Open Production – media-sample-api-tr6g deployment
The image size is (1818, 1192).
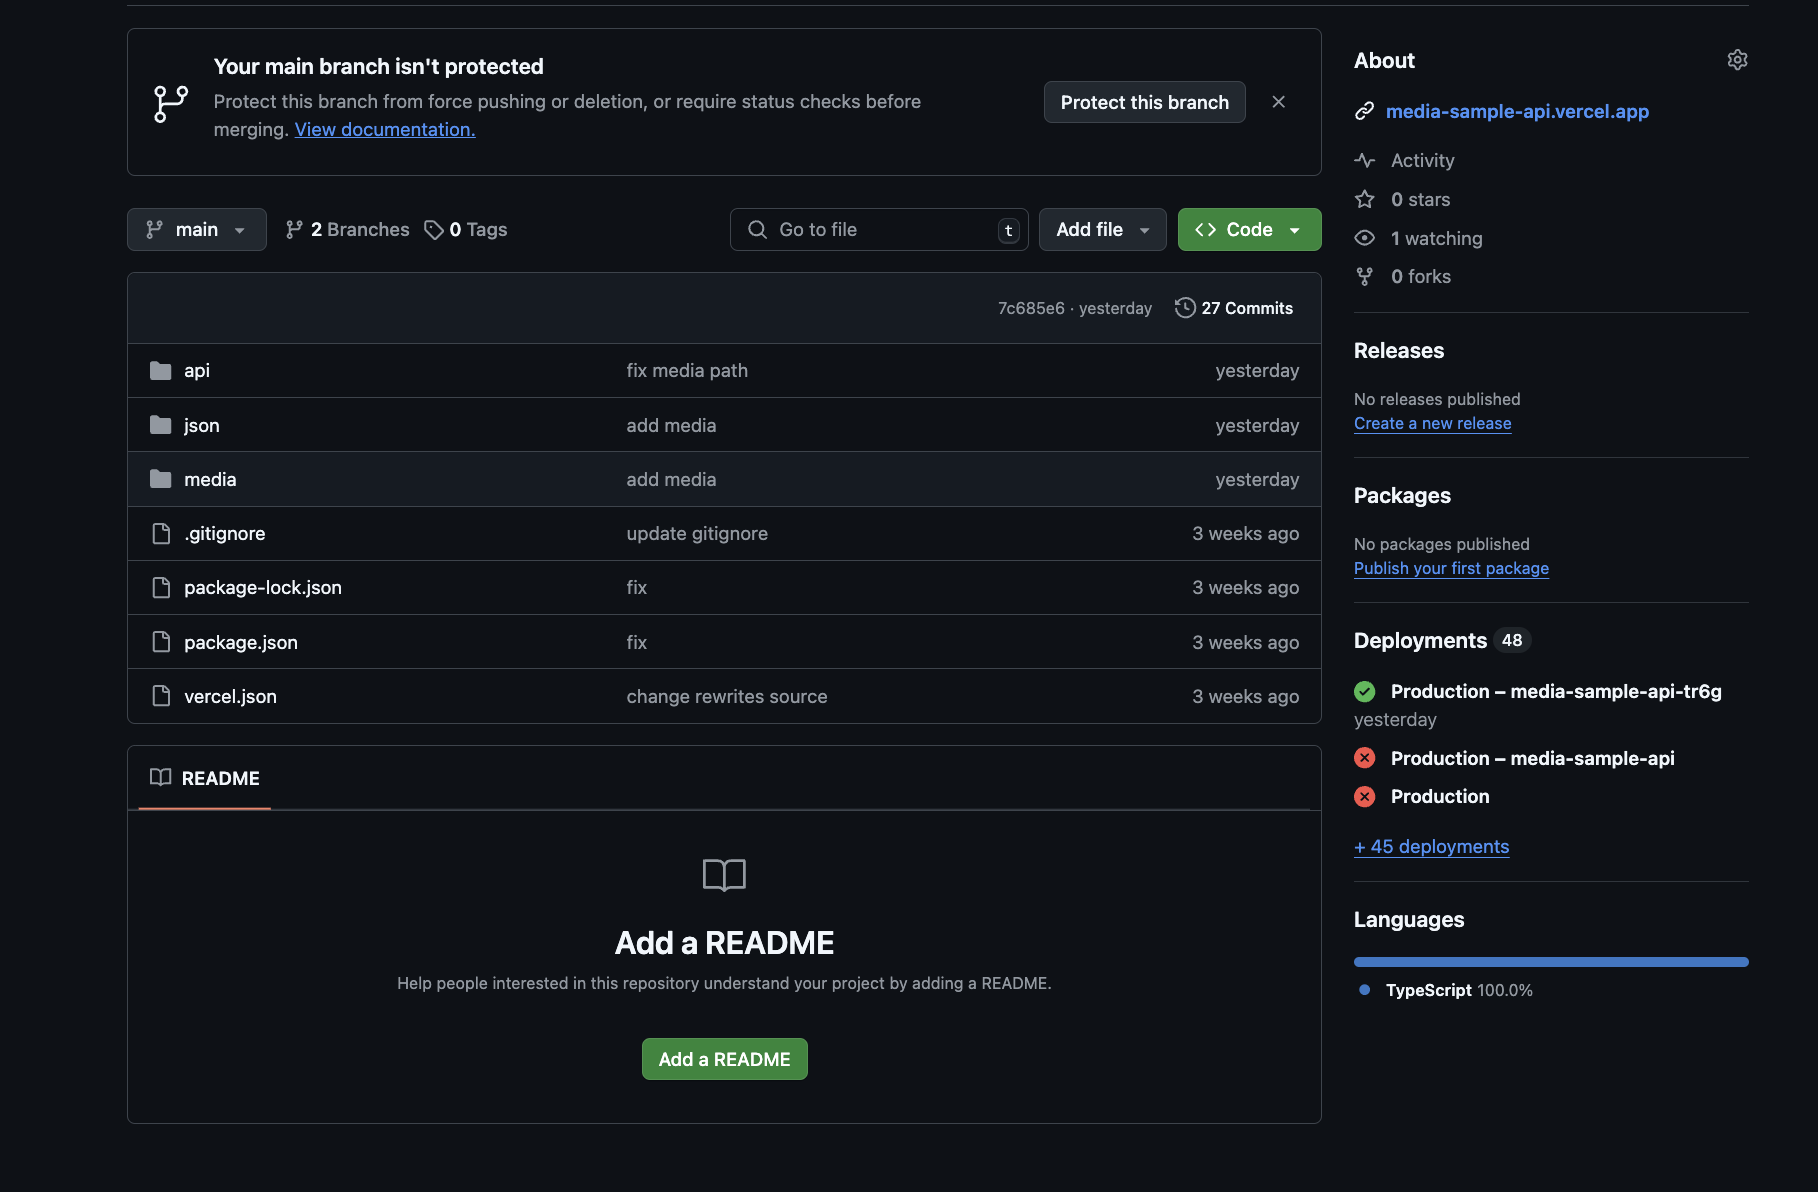click(1556, 691)
